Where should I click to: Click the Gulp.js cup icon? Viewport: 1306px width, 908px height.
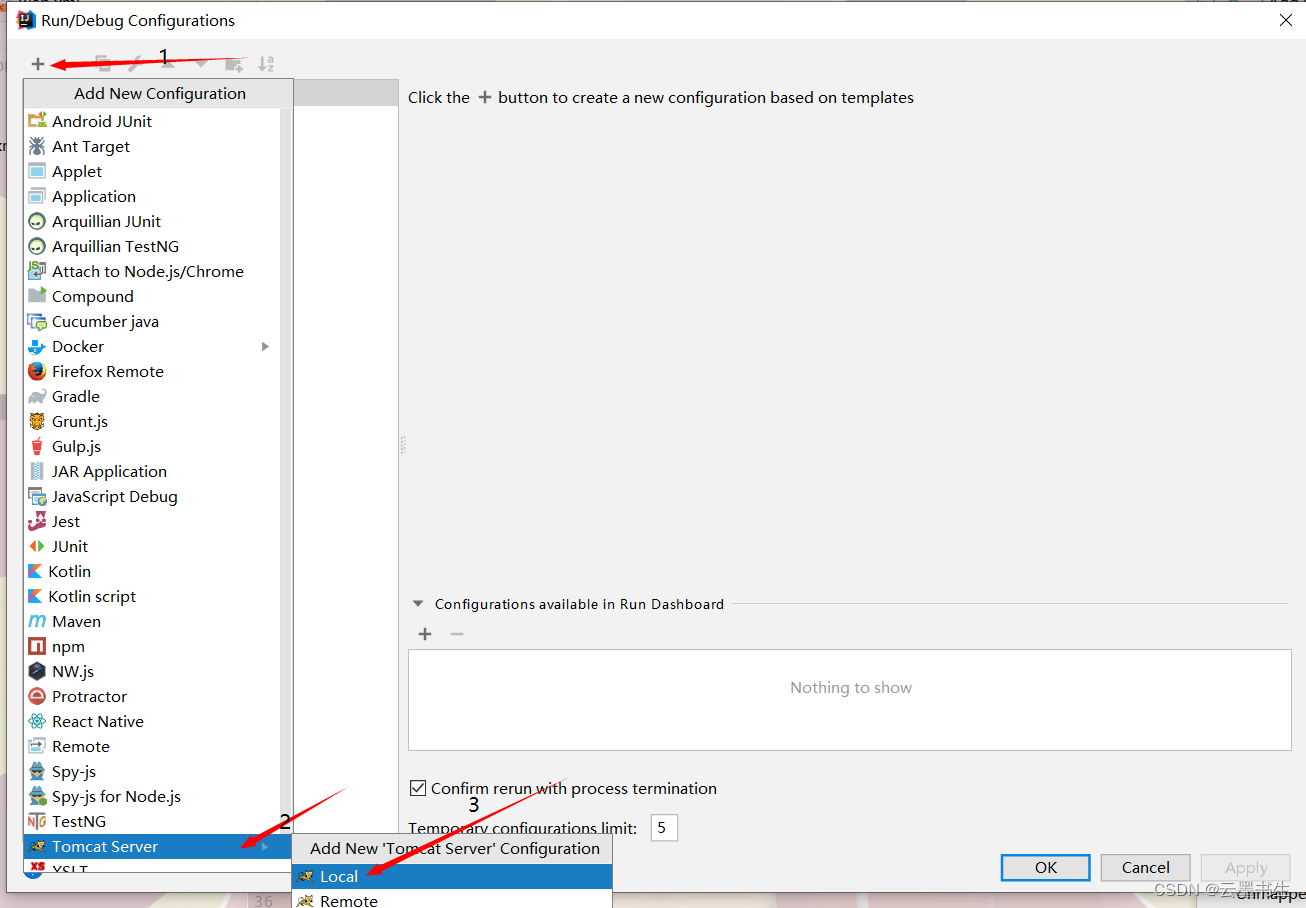pos(37,446)
